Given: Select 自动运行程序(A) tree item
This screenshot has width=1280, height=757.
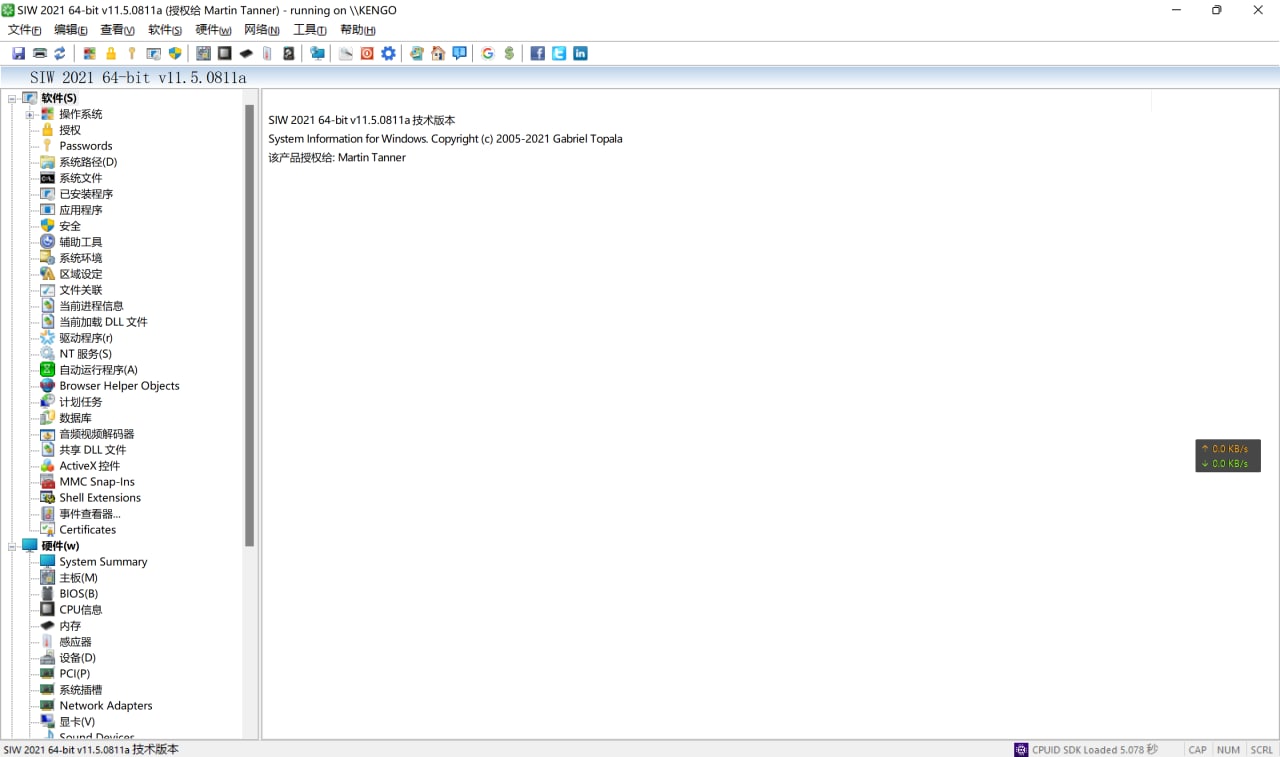Looking at the screenshot, I should (x=98, y=370).
